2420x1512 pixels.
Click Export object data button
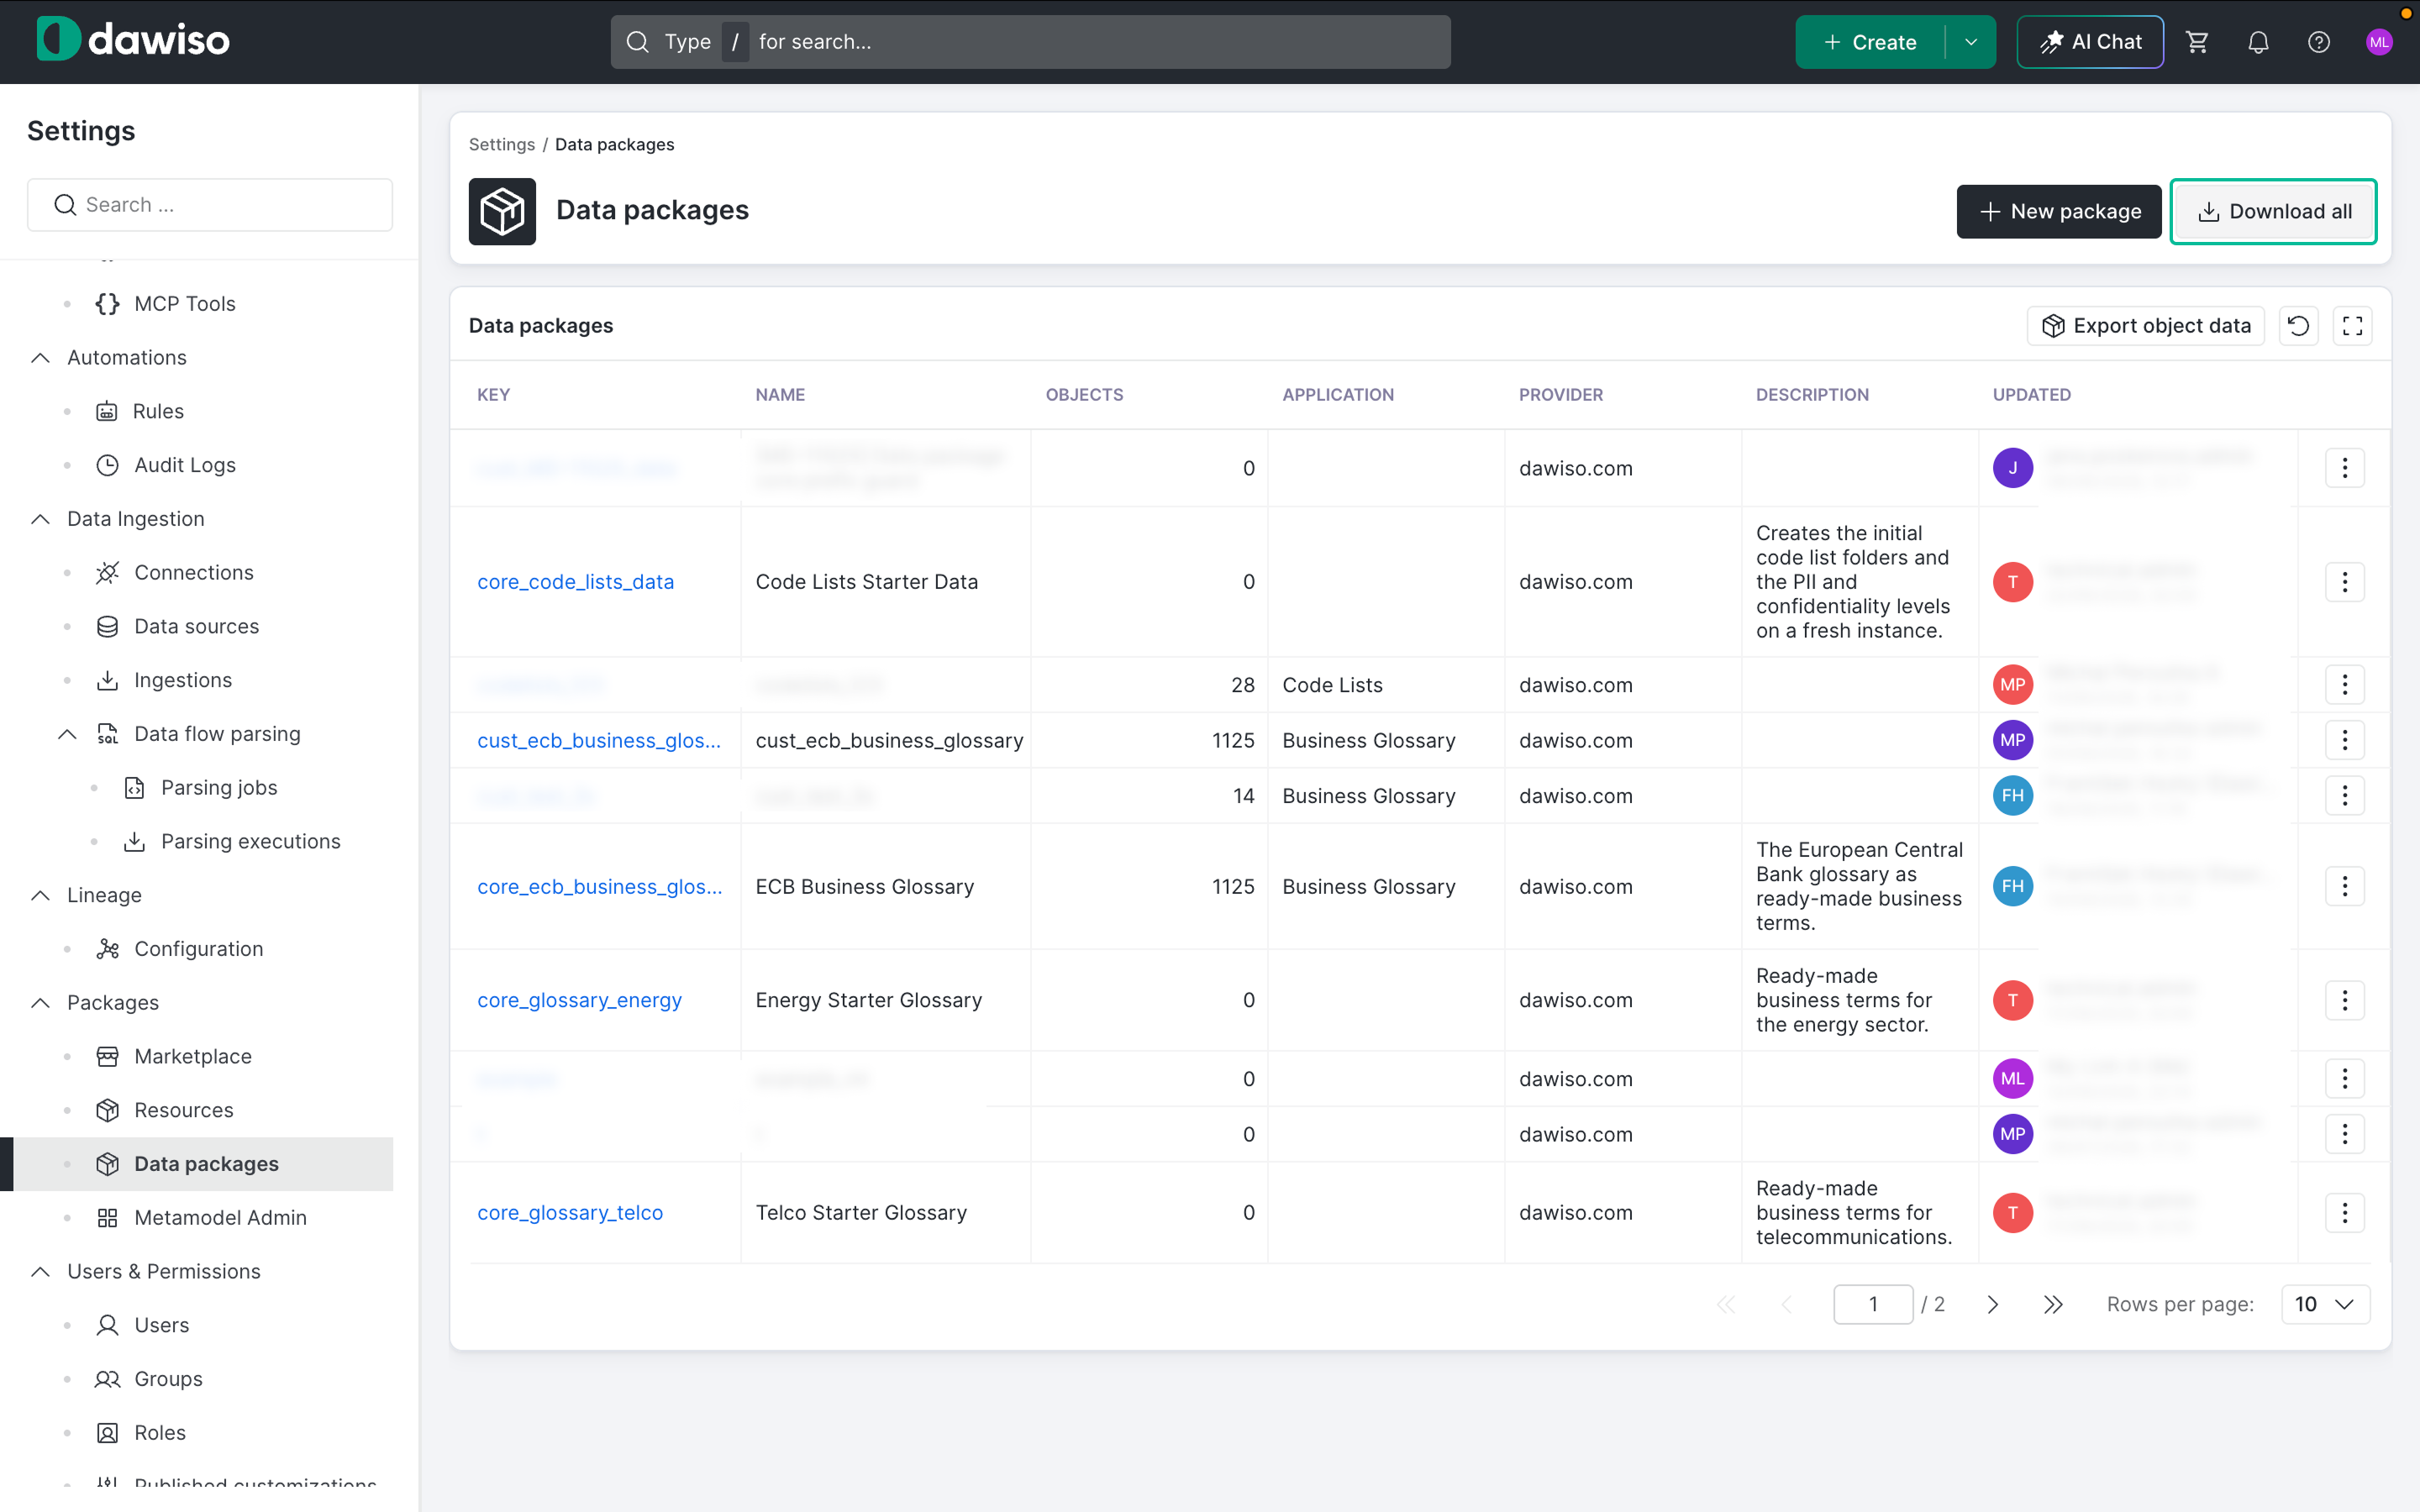point(2145,326)
